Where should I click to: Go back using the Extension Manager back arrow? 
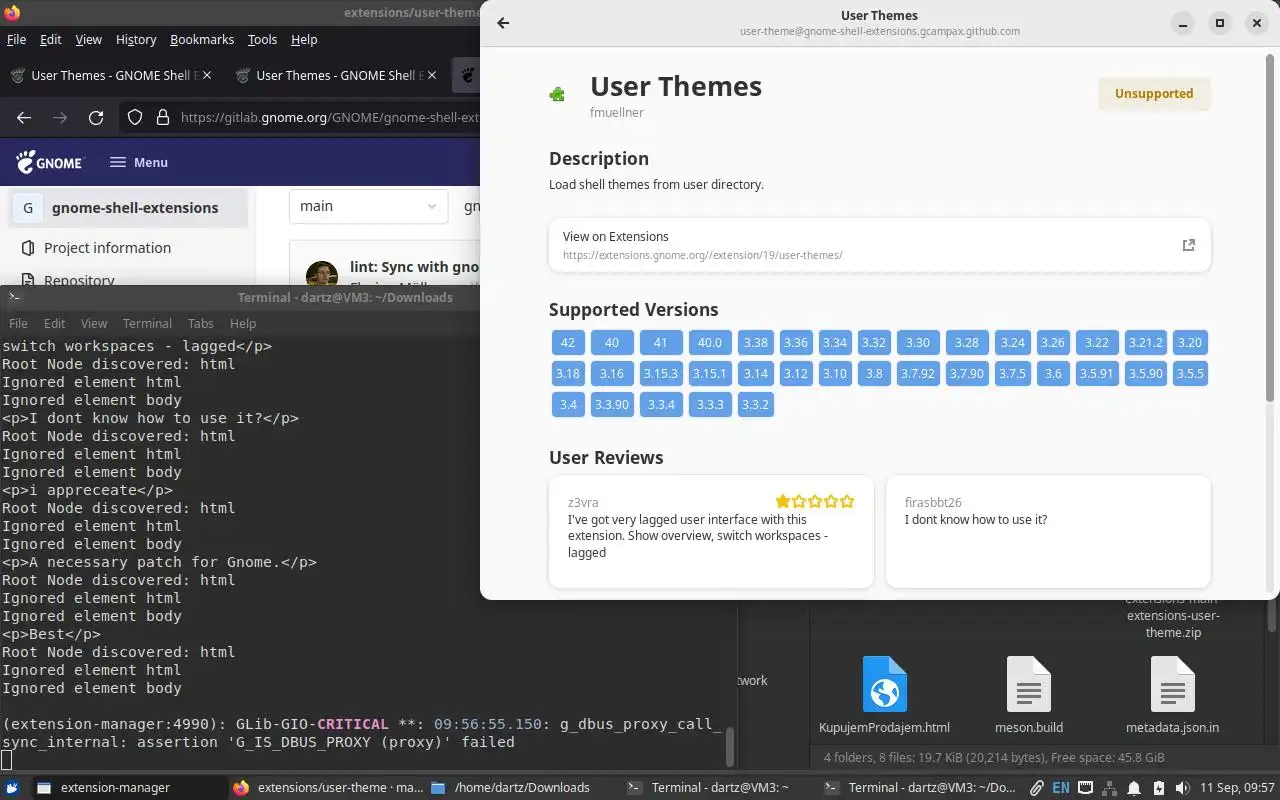pos(503,23)
